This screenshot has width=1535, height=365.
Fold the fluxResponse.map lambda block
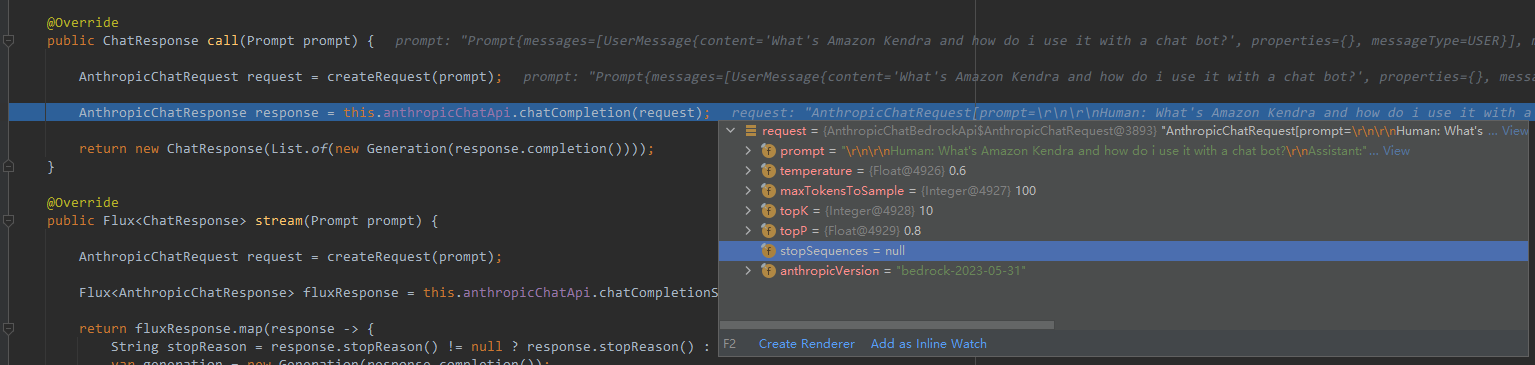[x=9, y=328]
